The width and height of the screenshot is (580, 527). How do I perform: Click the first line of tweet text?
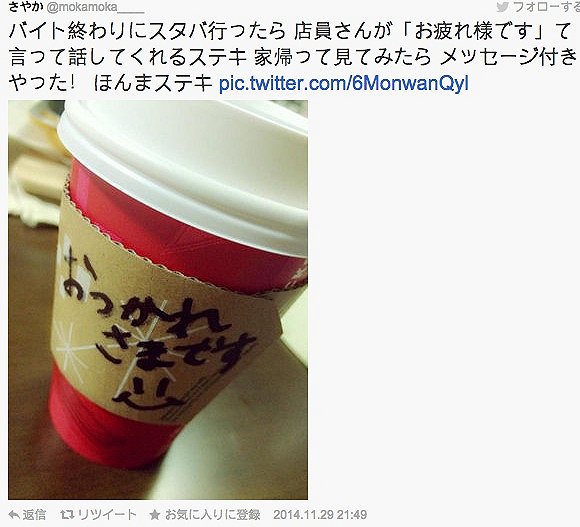(290, 31)
